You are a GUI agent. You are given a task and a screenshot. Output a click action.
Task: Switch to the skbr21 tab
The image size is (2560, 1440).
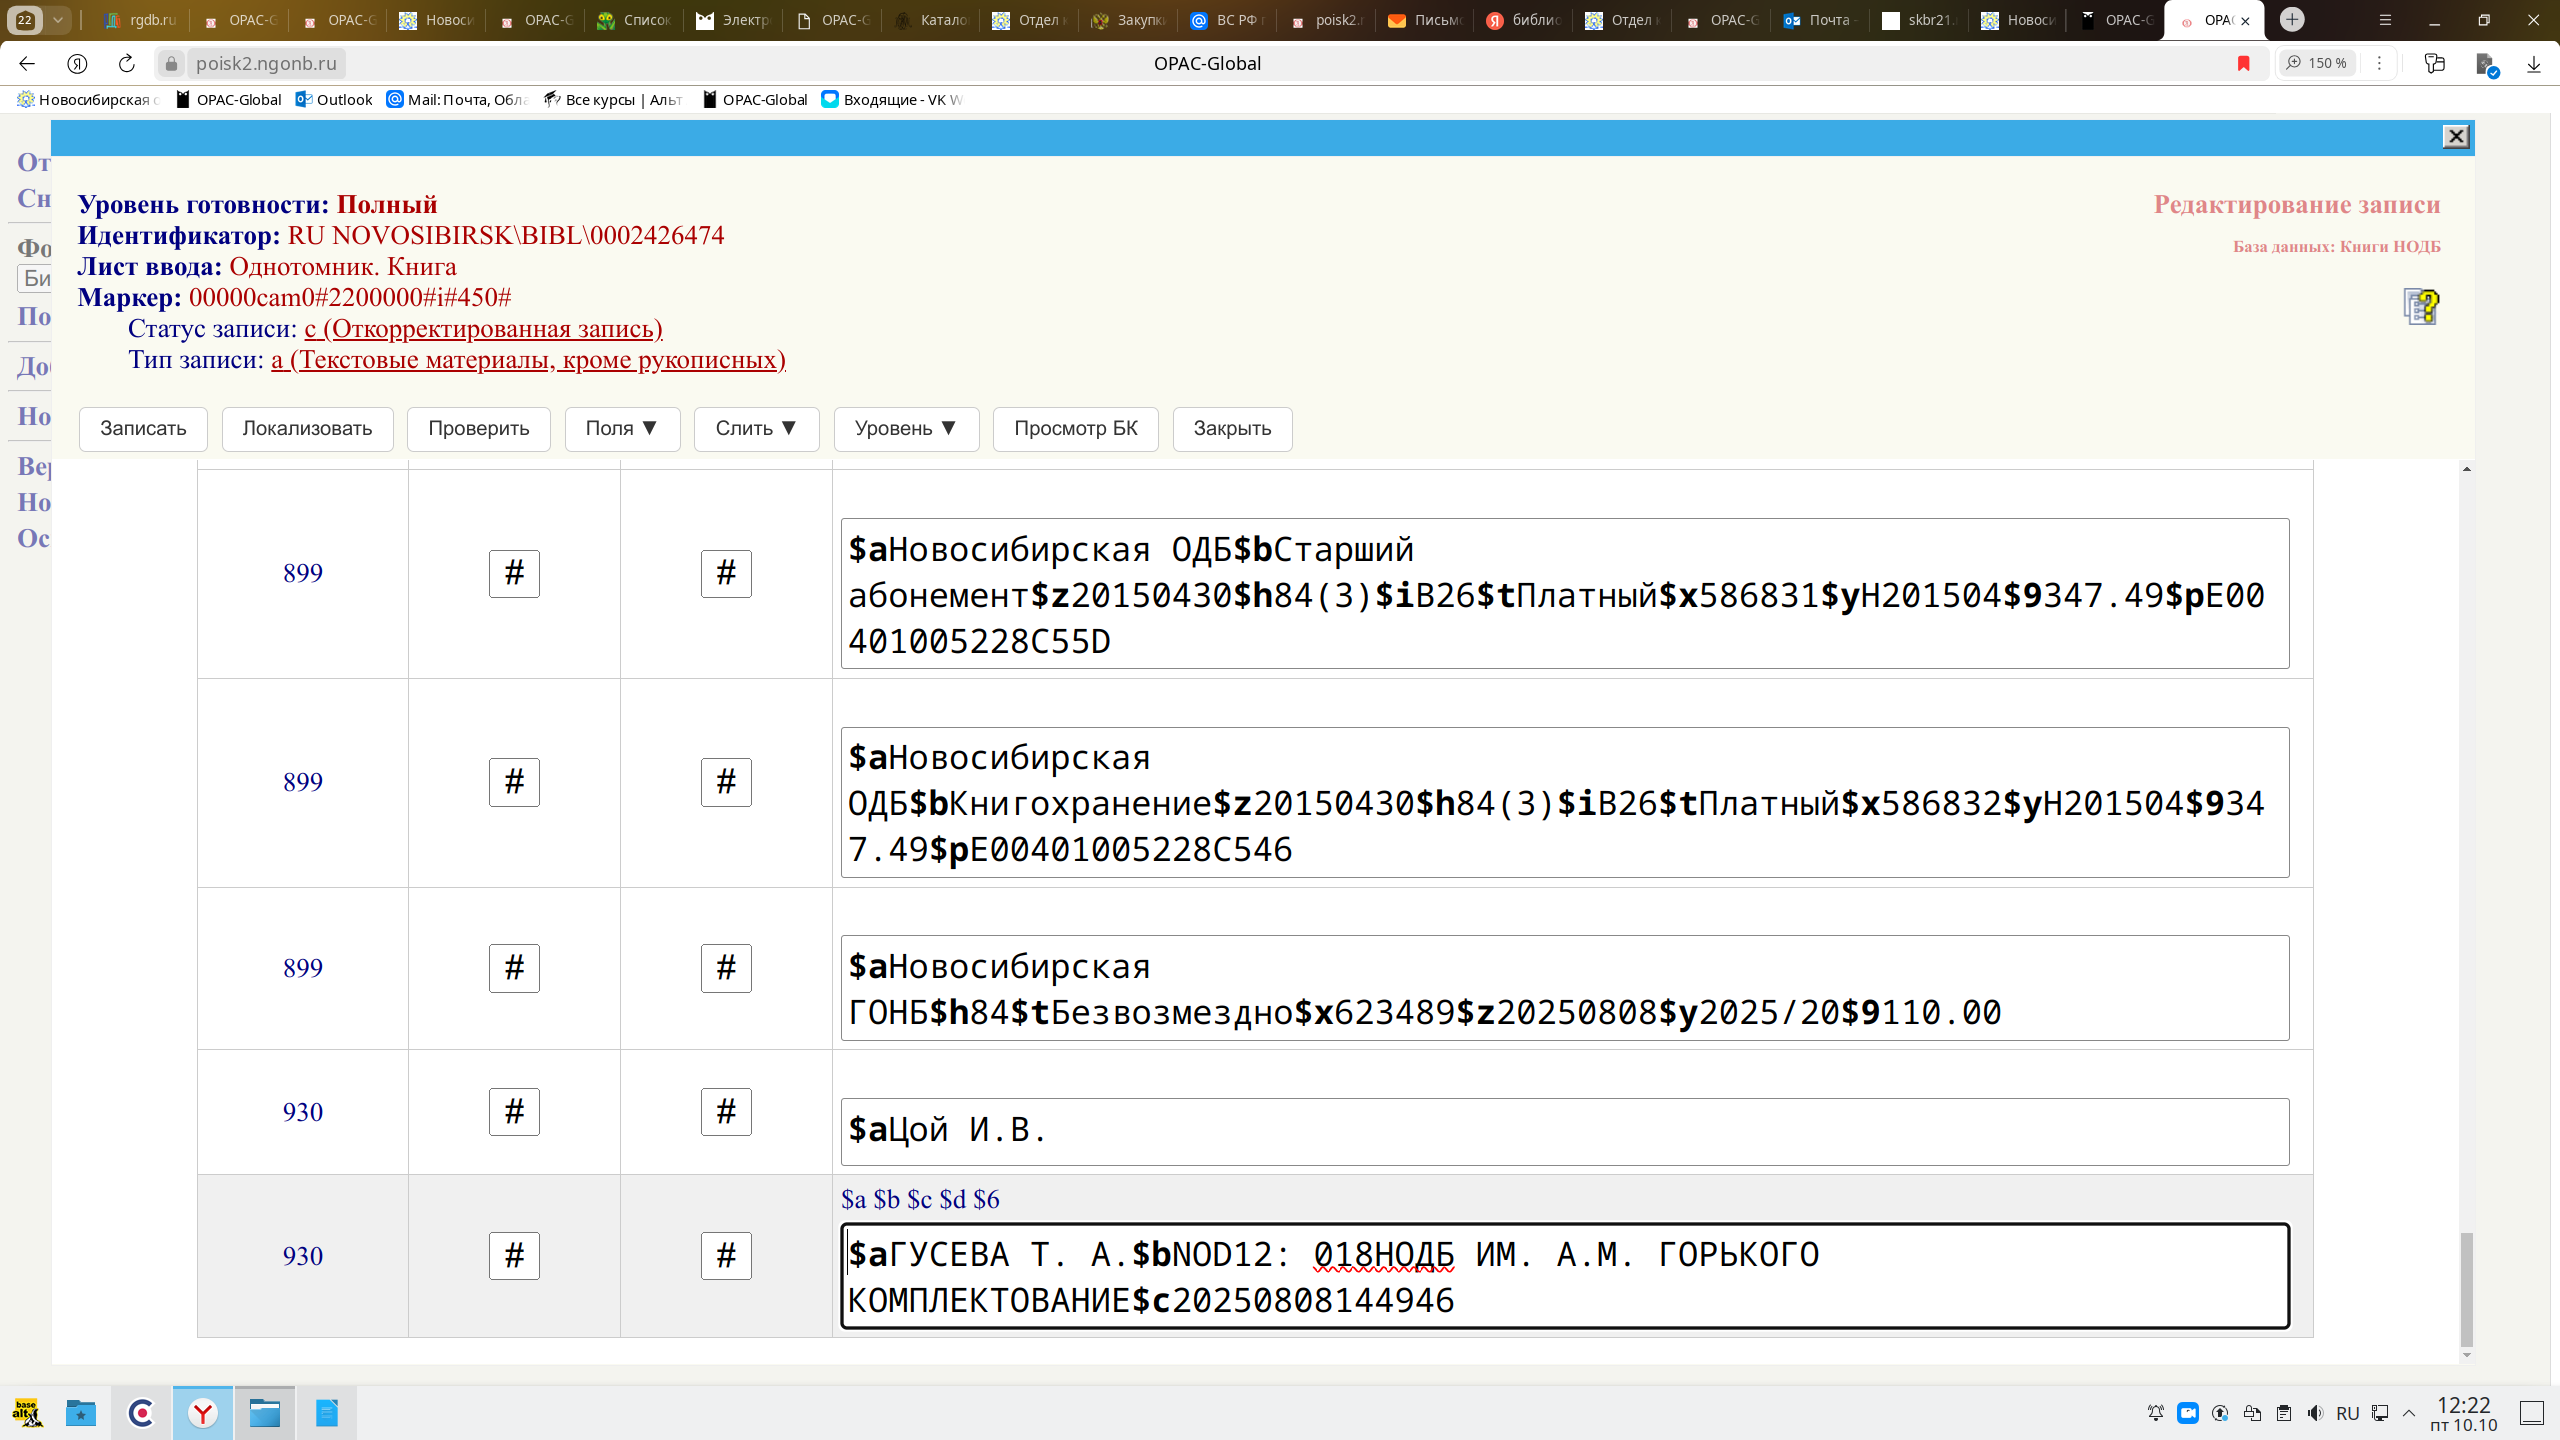pos(1919,20)
